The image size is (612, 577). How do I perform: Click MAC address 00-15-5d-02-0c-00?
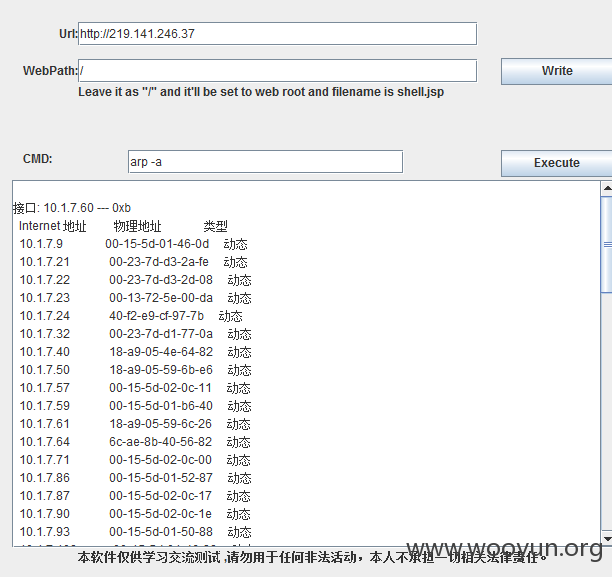coord(160,459)
